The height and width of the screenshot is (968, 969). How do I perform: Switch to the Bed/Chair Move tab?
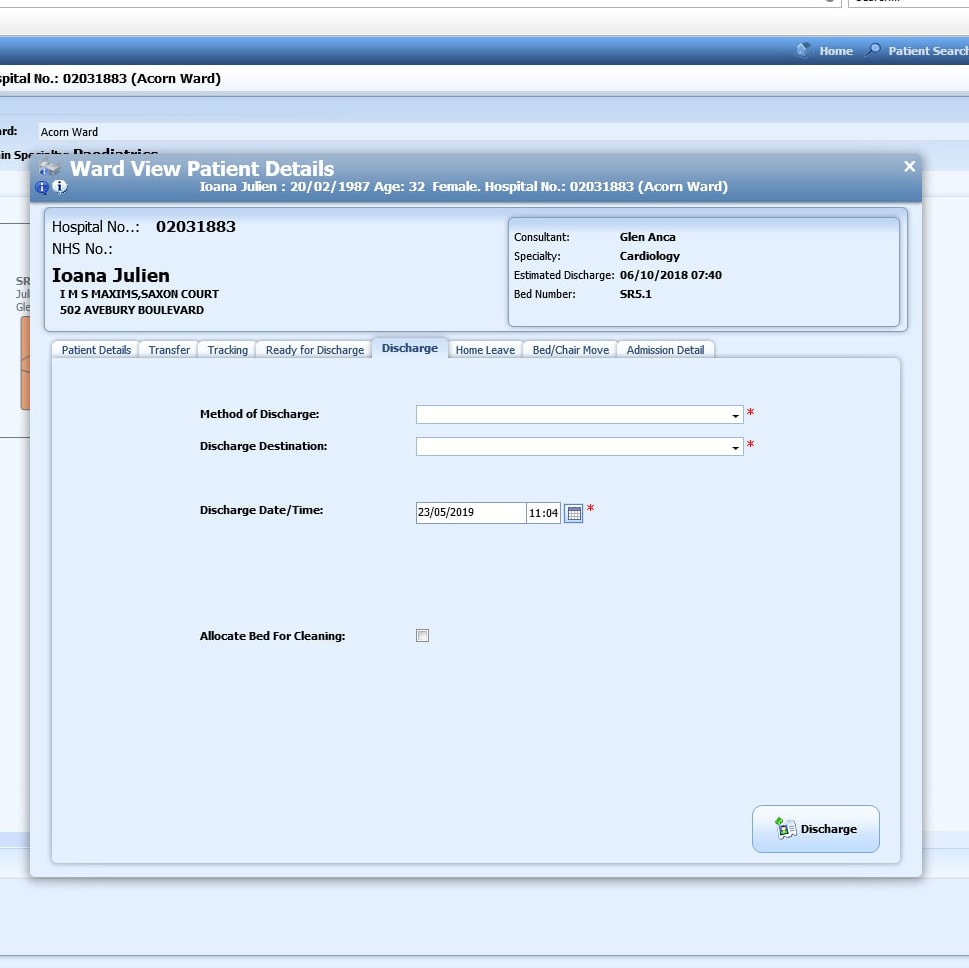pos(570,350)
